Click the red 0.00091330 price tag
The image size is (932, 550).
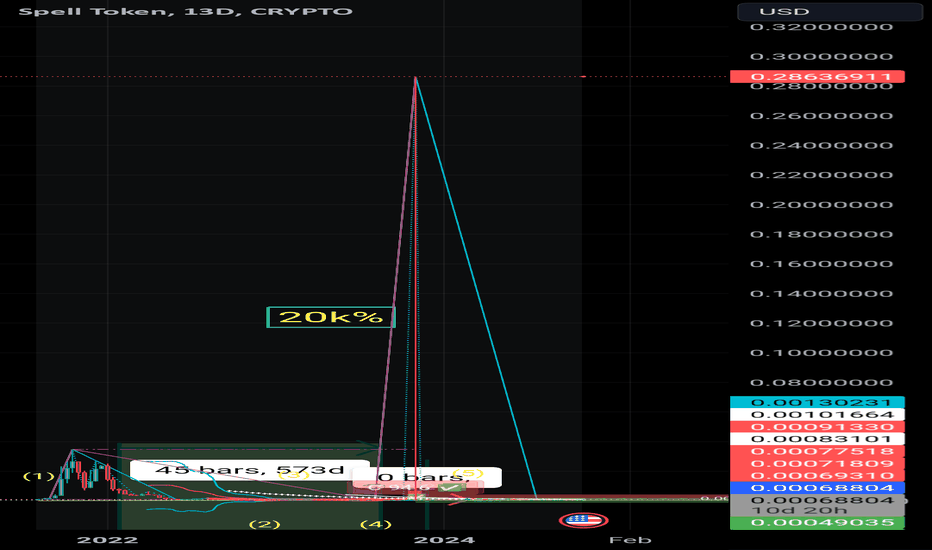tap(817, 427)
